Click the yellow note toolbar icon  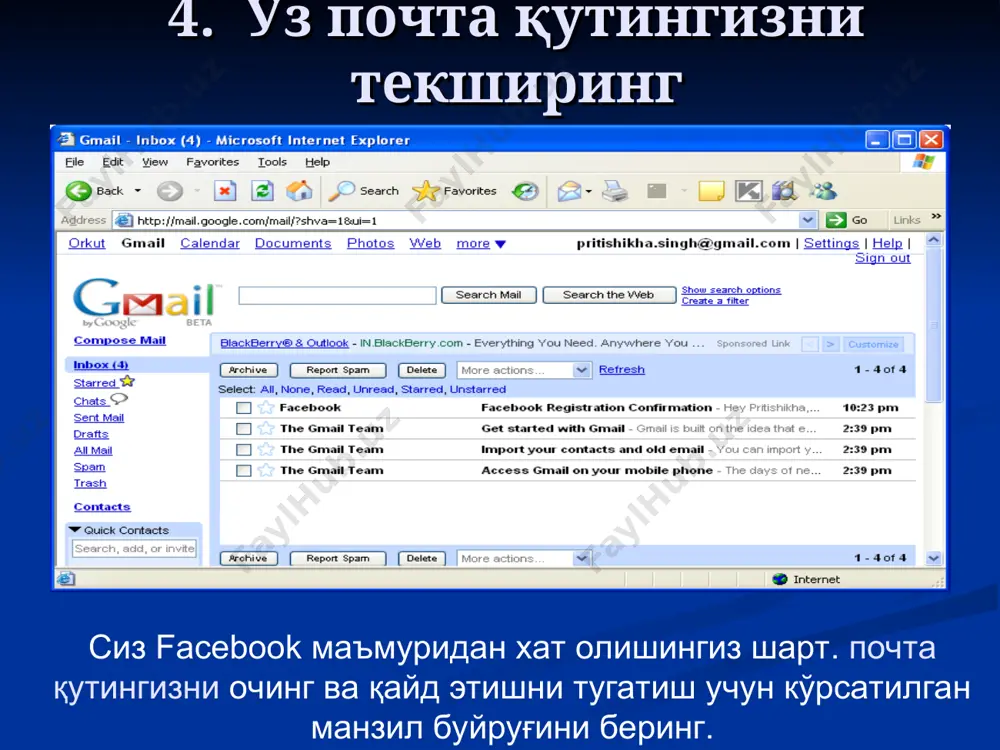711,191
